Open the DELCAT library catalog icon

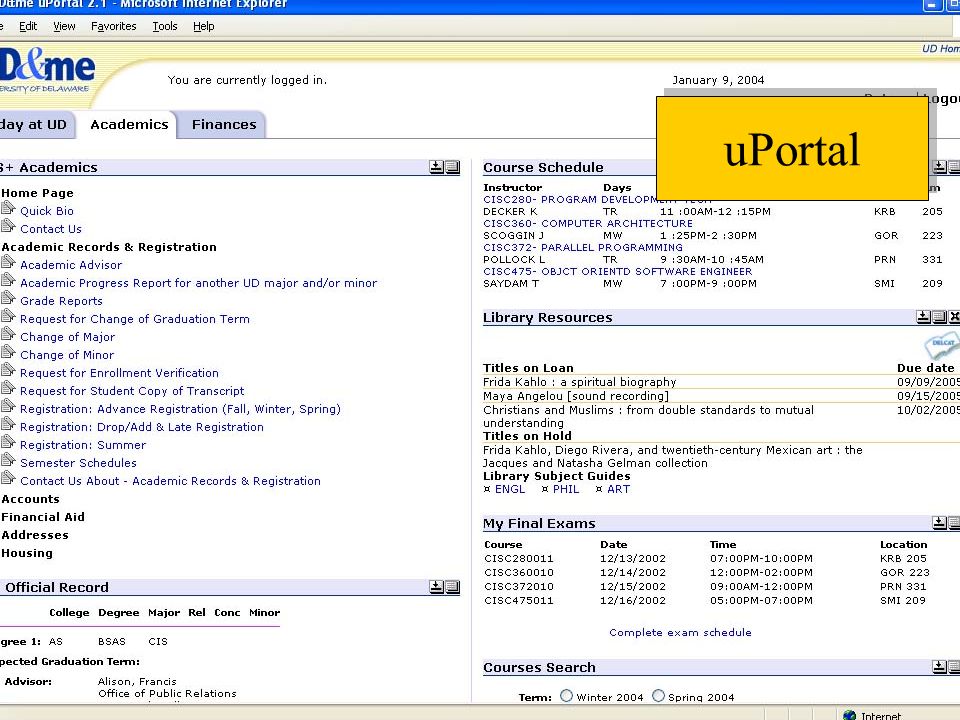pyautogui.click(x=941, y=346)
